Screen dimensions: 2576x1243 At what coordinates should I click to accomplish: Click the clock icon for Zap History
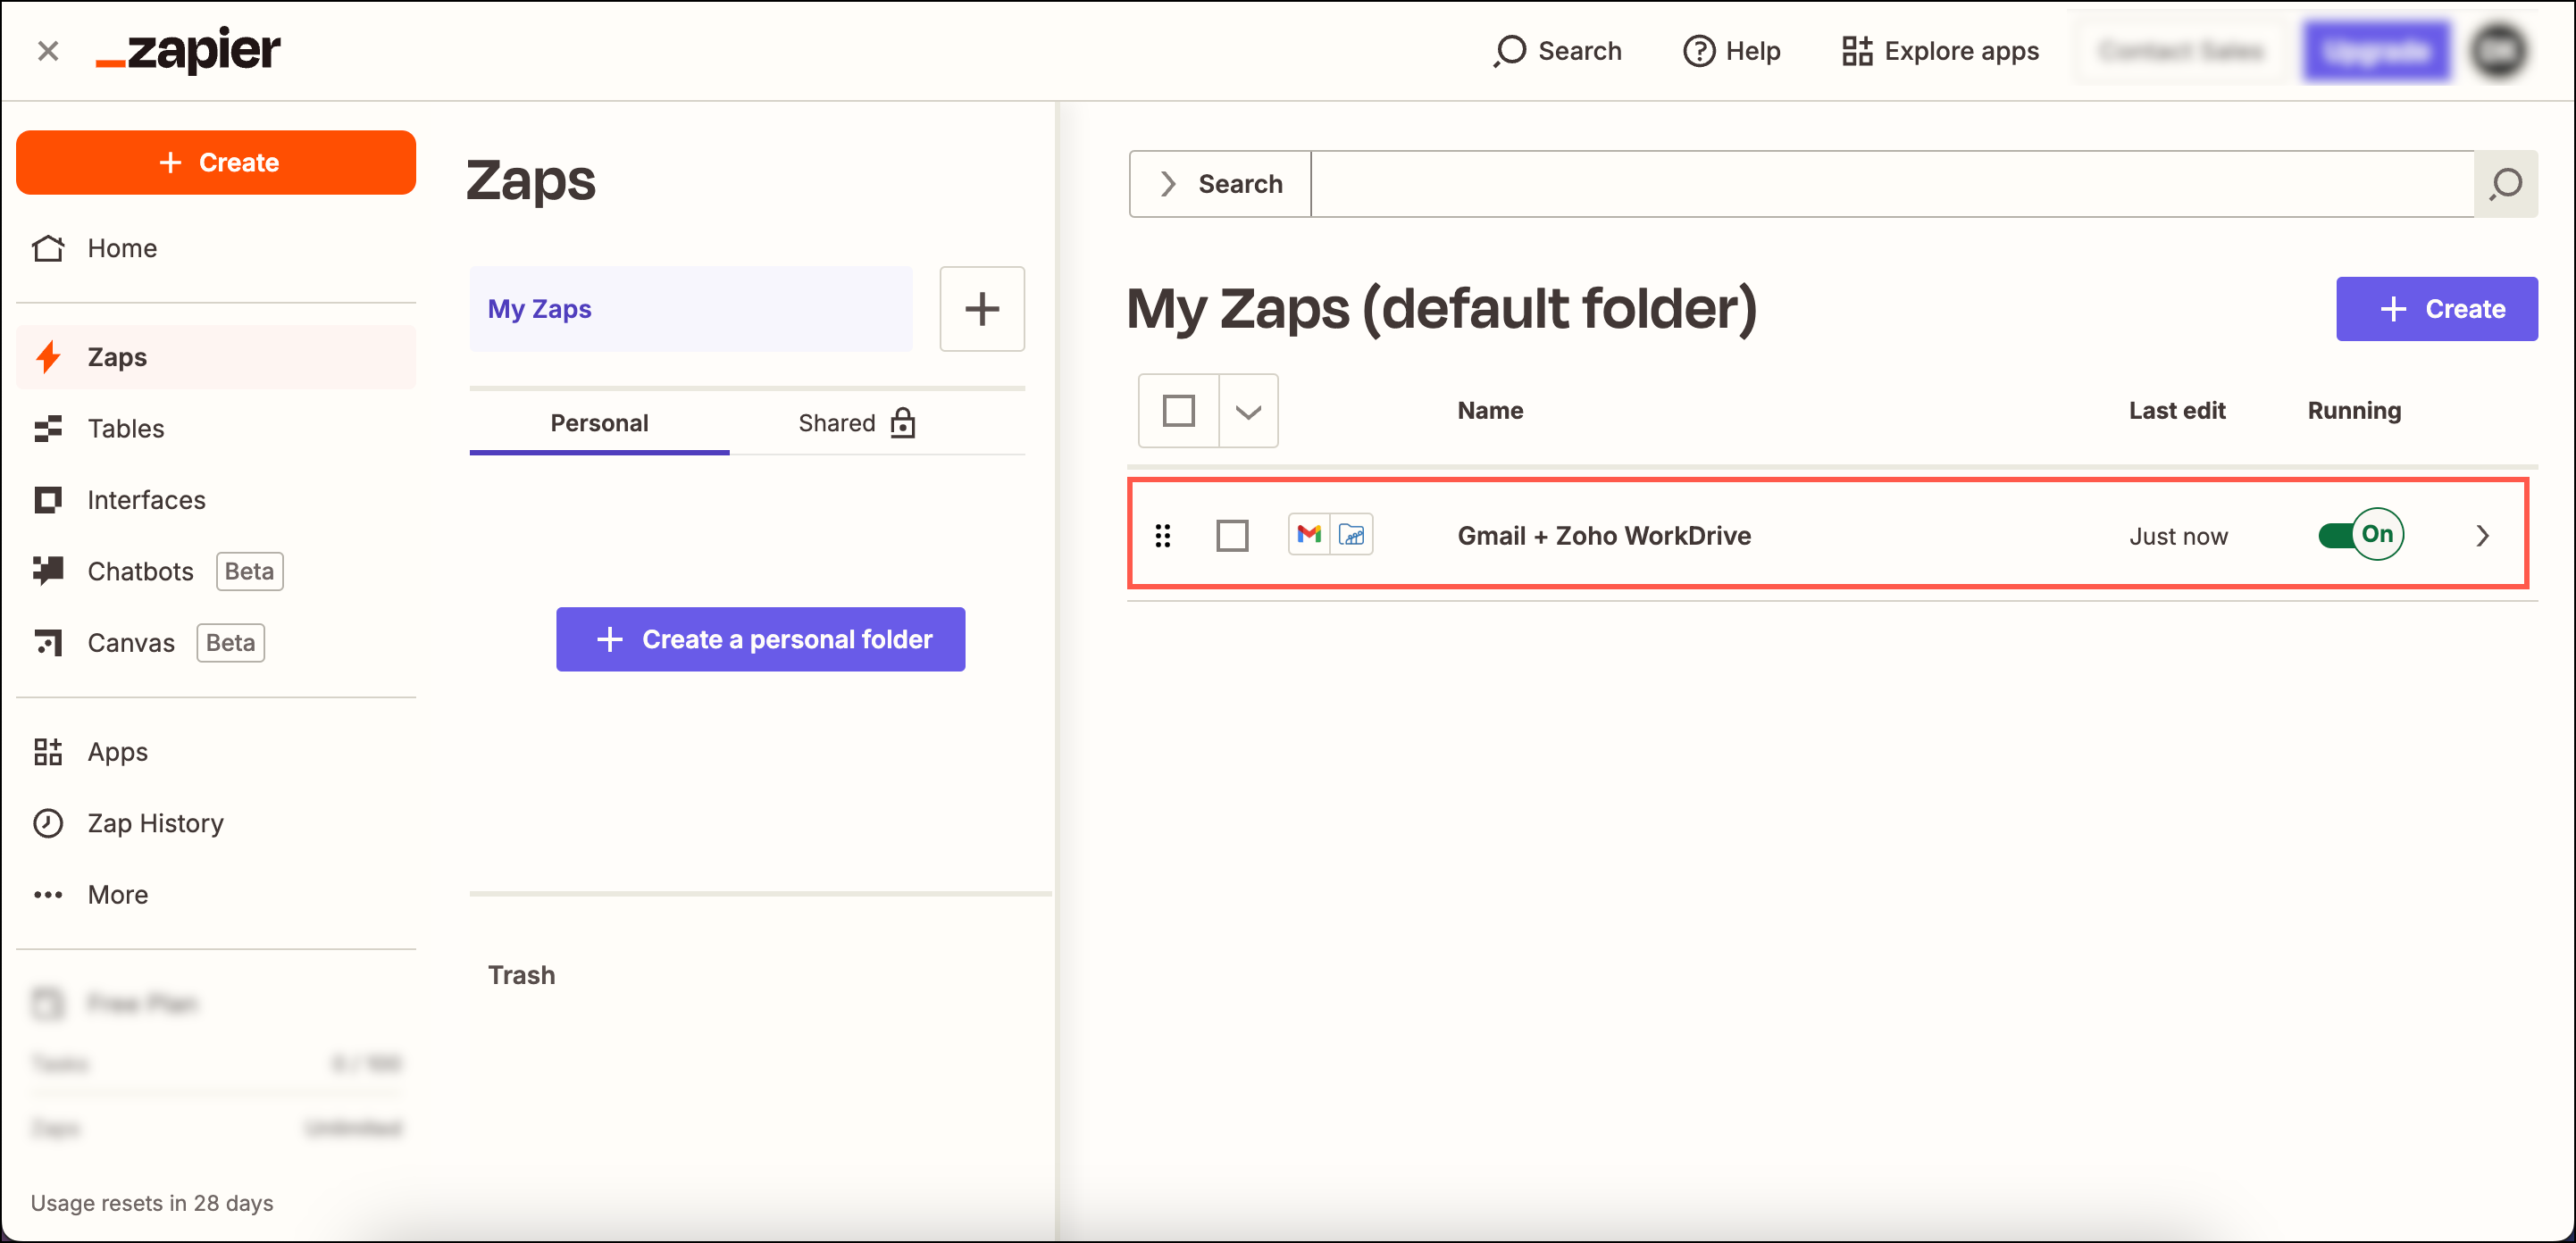point(48,823)
